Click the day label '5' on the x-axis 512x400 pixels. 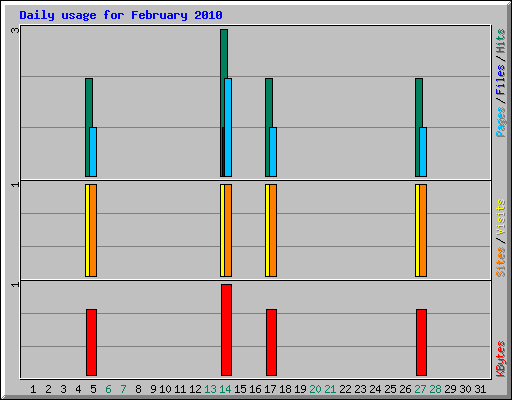click(x=93, y=389)
